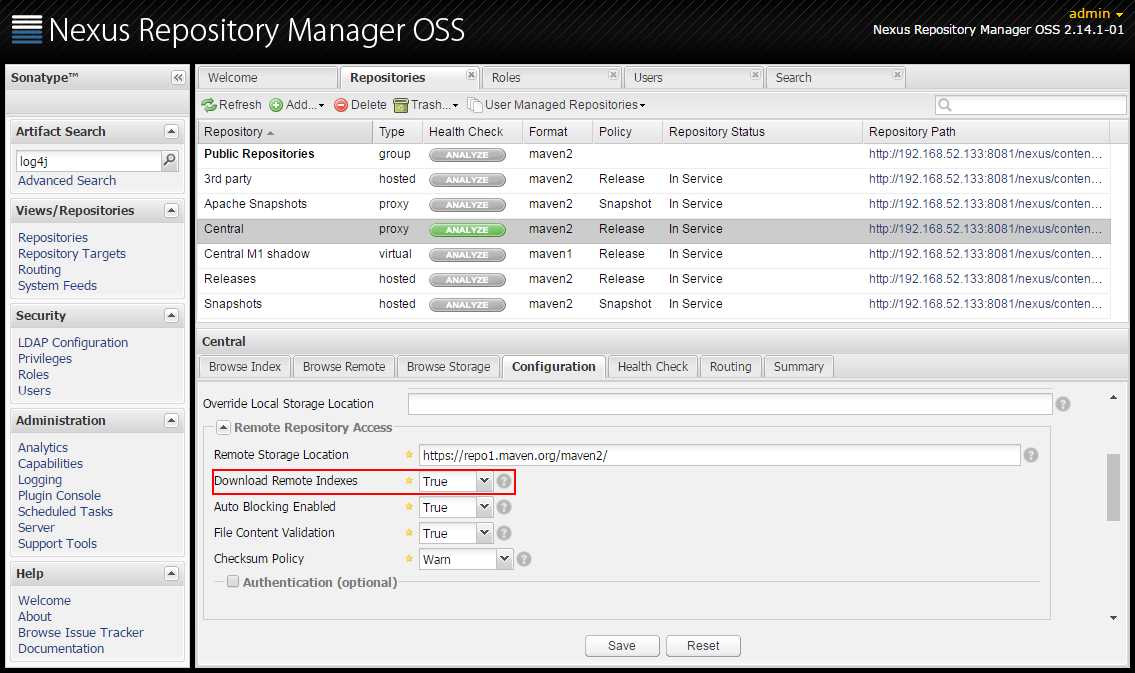Open Checksum Policy dropdown
Viewport: 1135px width, 673px height.
(505, 559)
